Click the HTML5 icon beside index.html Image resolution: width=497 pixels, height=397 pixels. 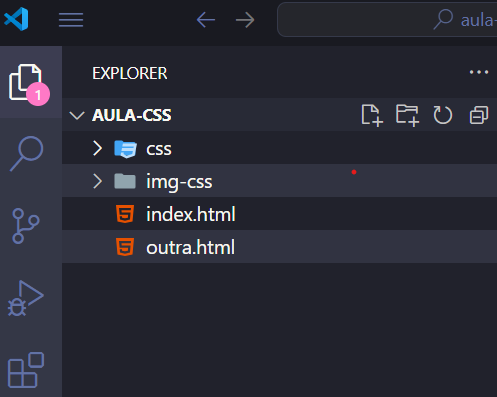click(125, 214)
